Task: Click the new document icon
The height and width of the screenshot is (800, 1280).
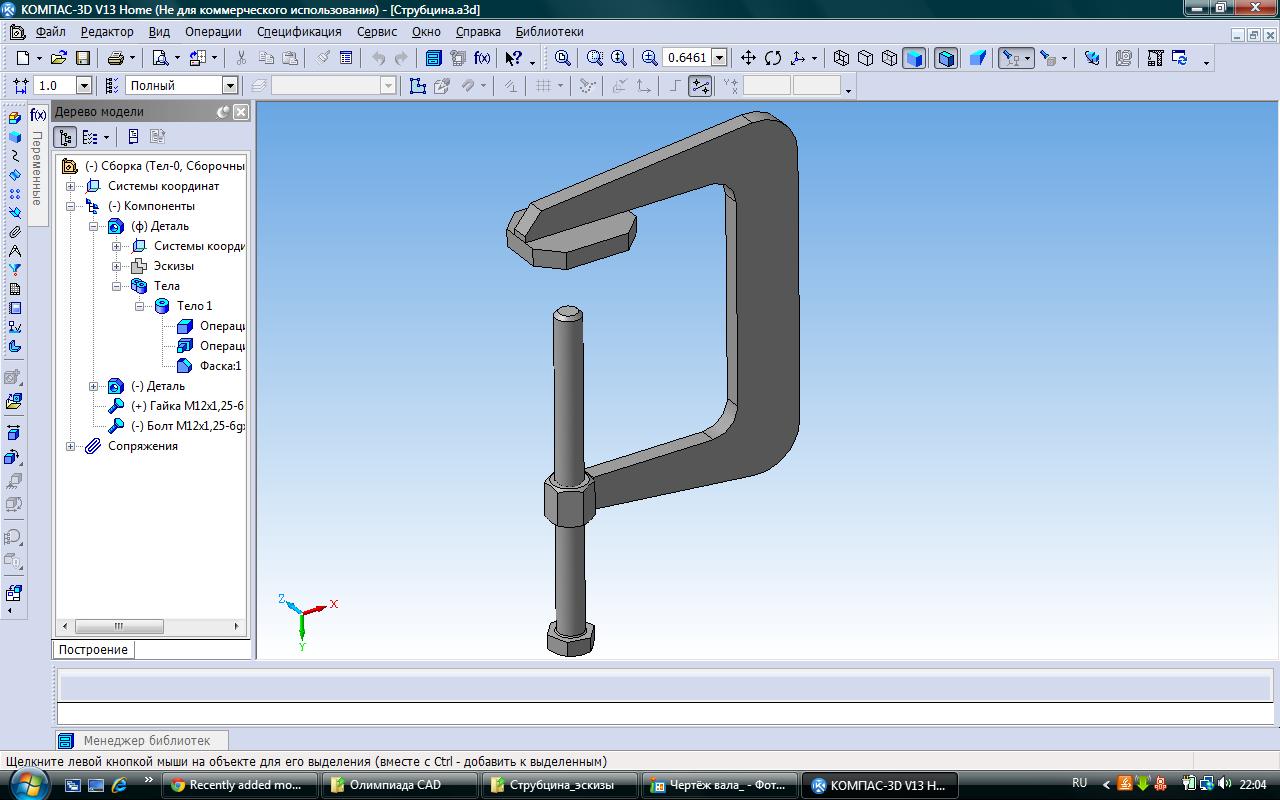Action: click(23, 58)
